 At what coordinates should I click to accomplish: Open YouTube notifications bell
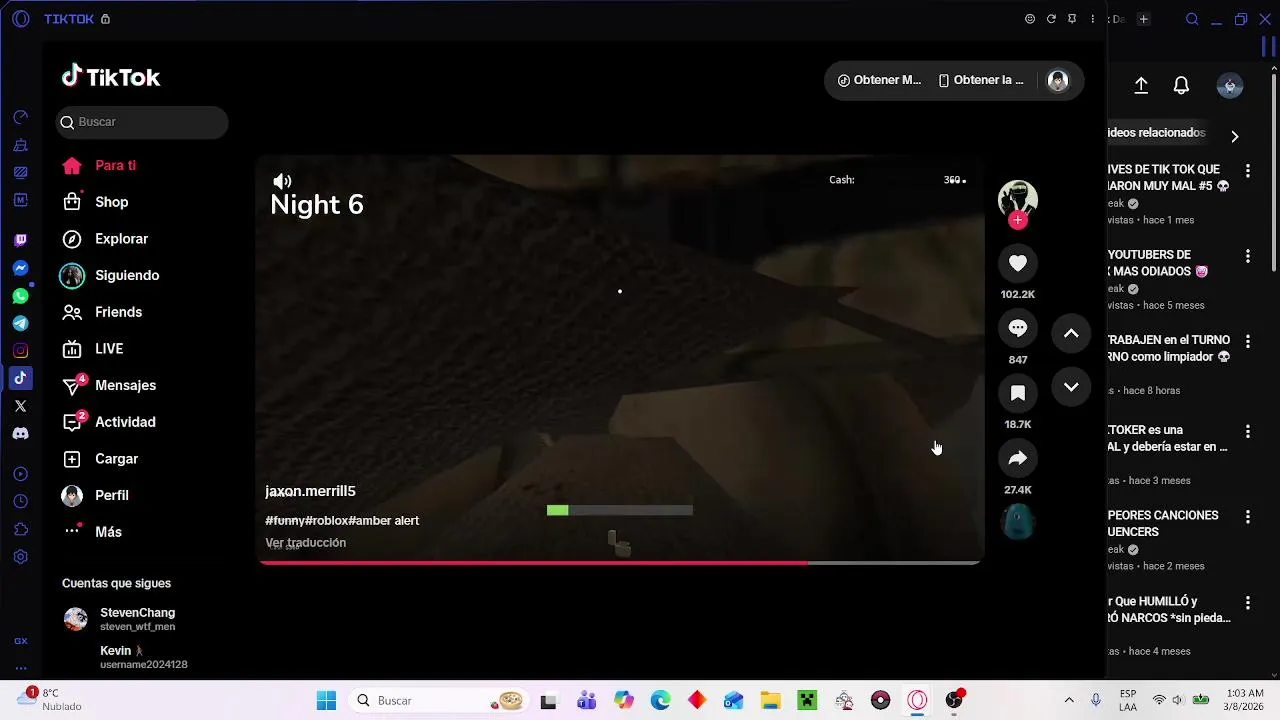[1181, 86]
